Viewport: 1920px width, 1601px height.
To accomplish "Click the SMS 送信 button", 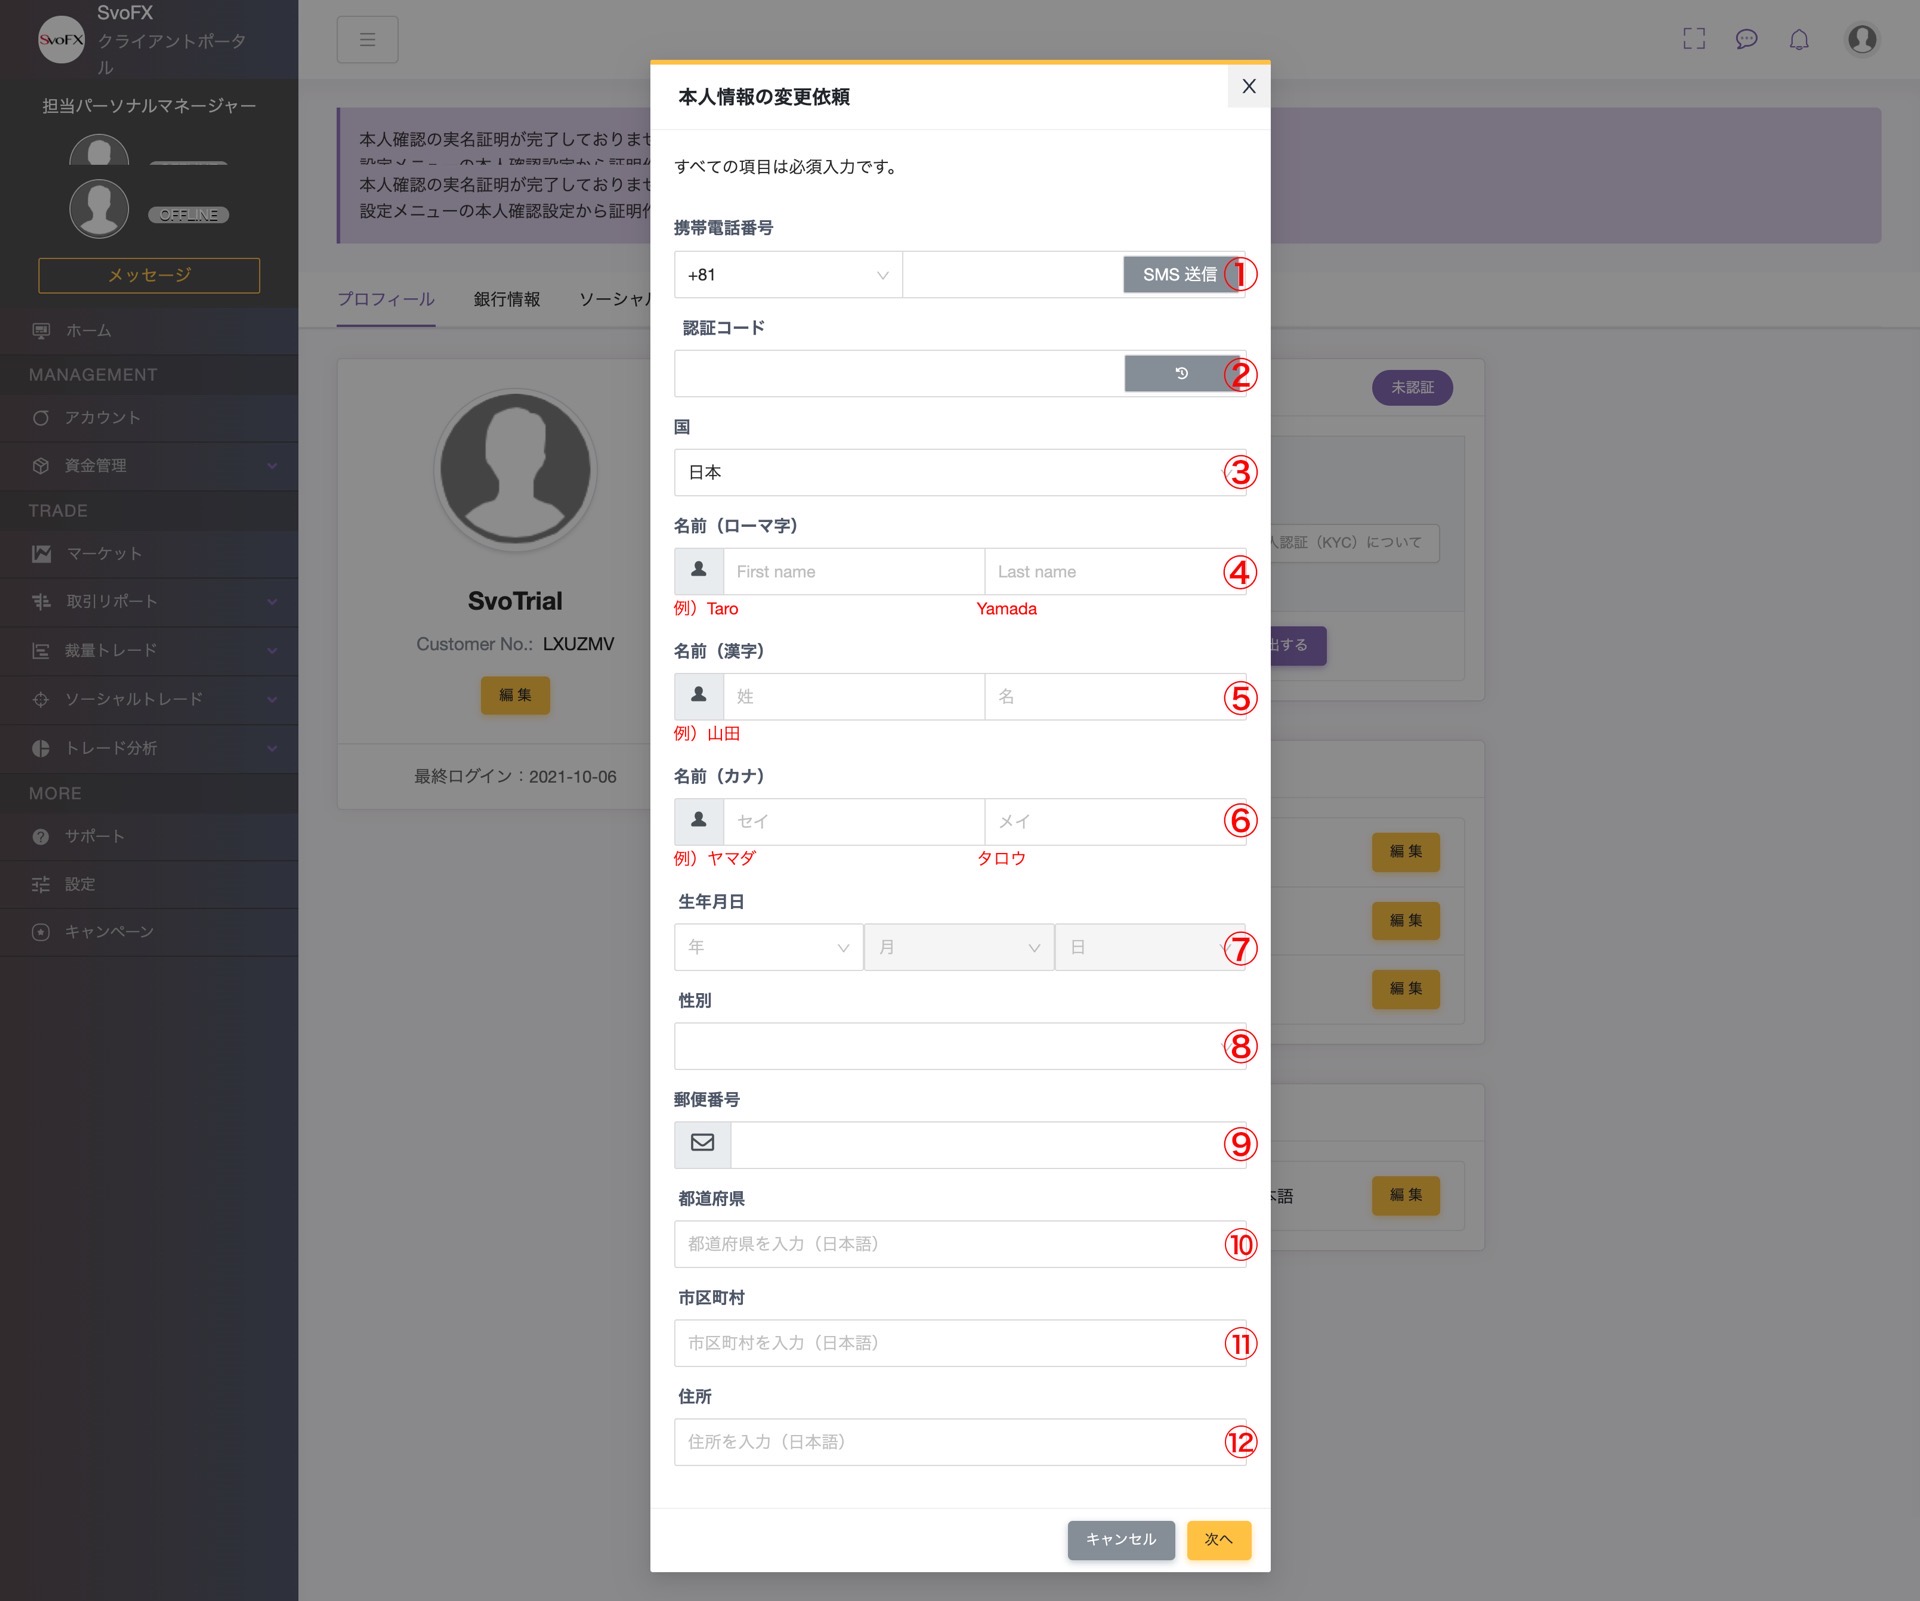I will (1180, 275).
